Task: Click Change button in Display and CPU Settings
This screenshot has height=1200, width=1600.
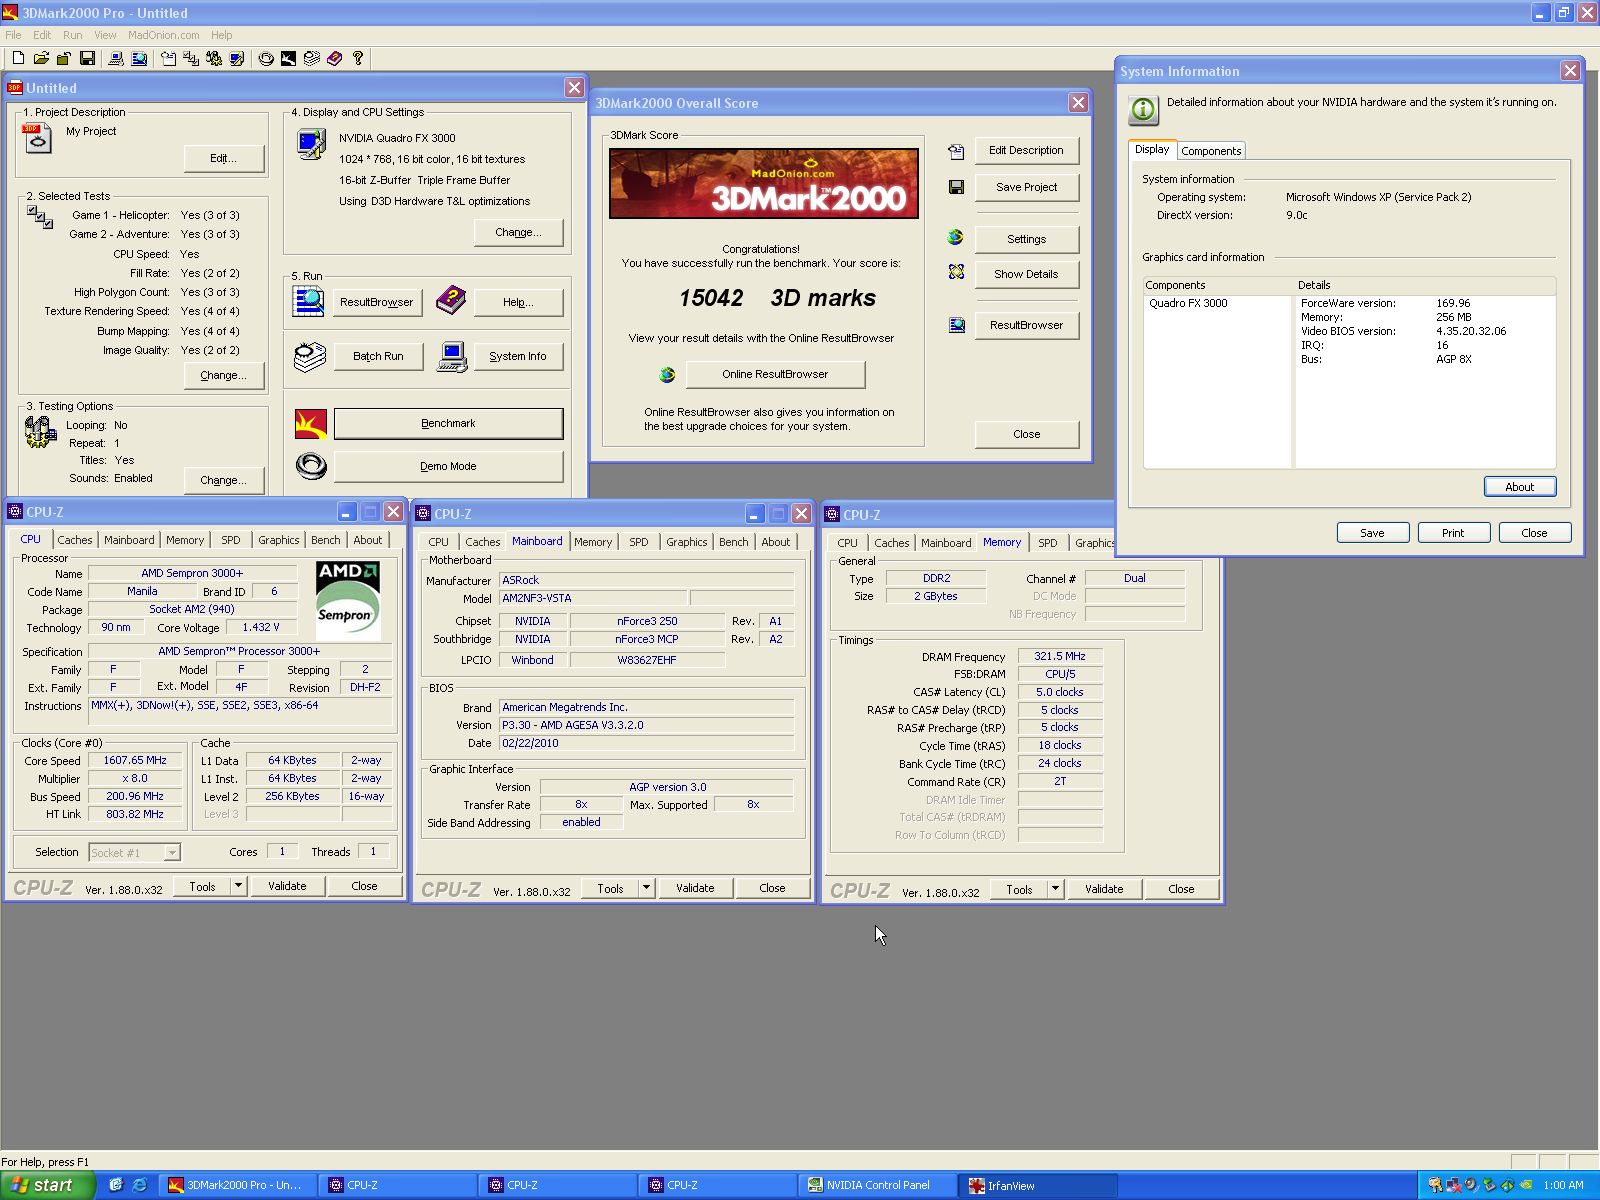Action: click(518, 232)
